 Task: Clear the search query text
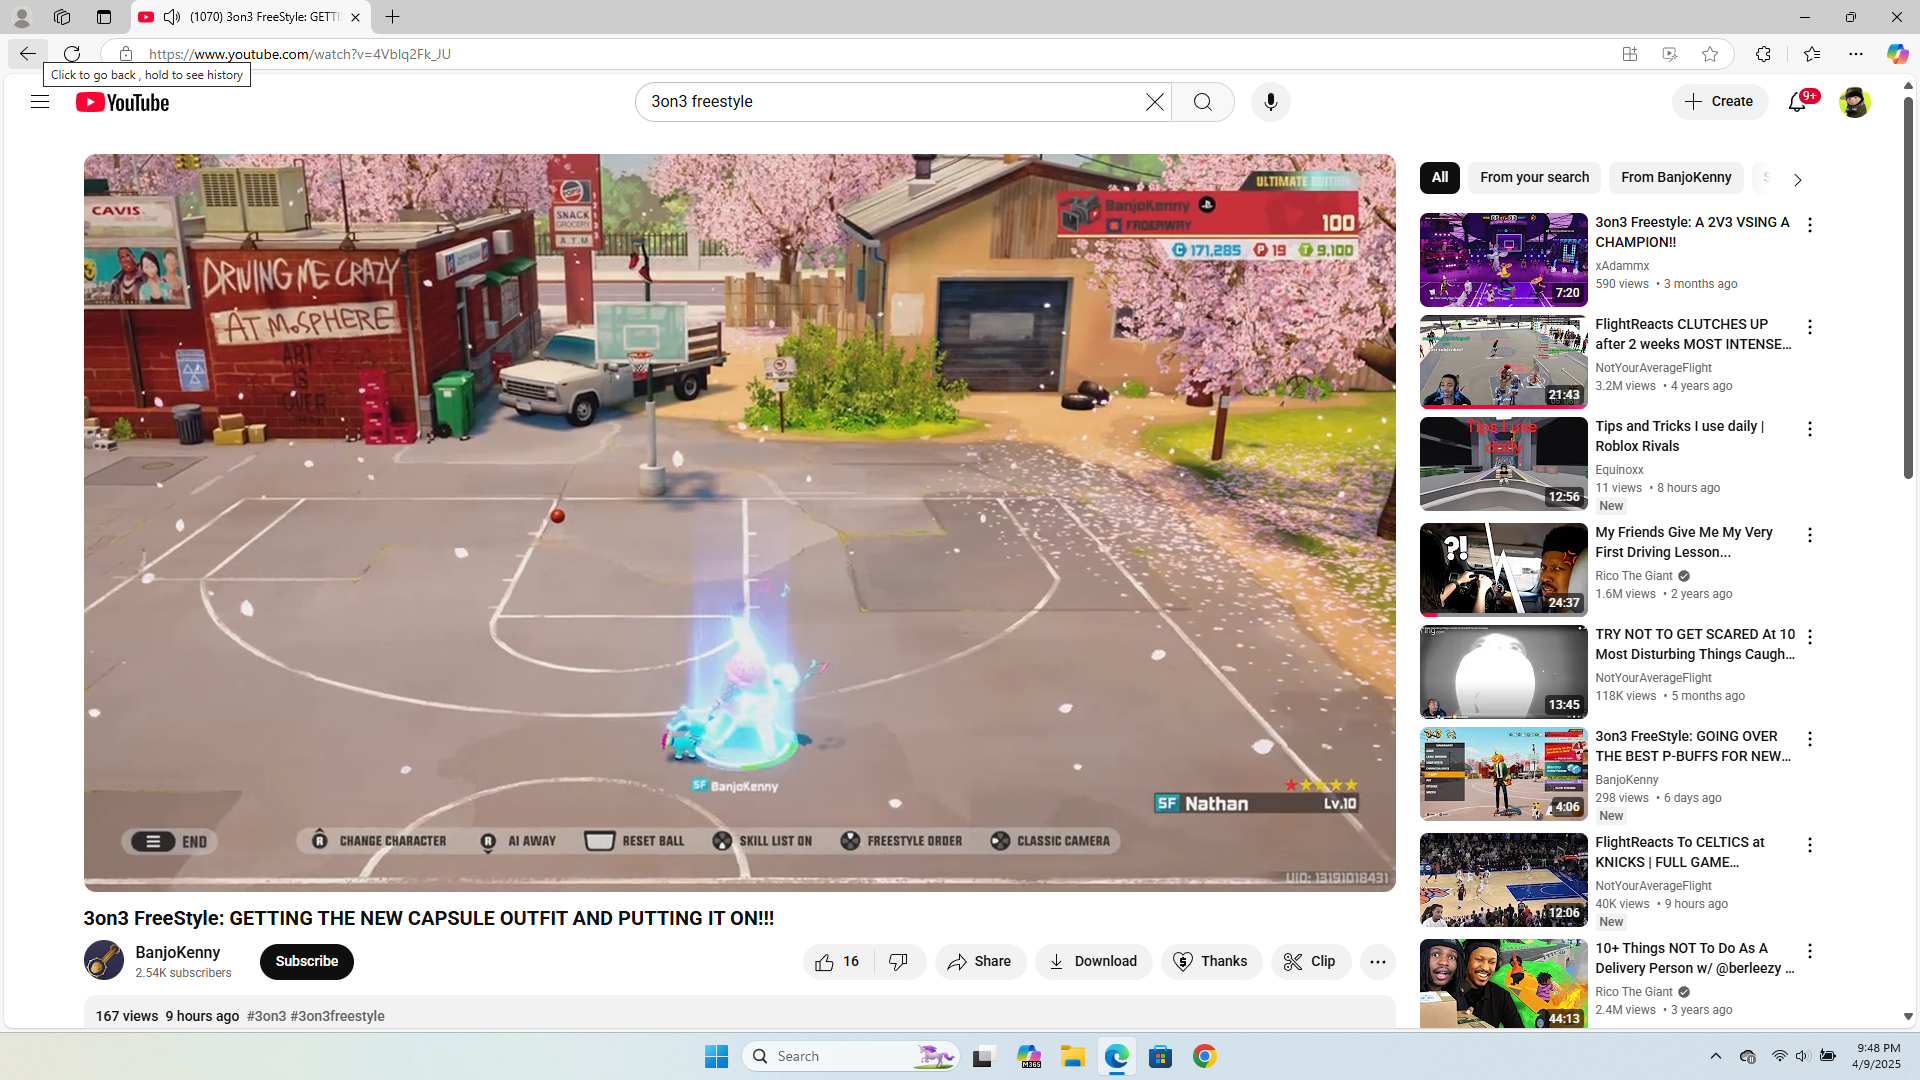pos(1155,102)
